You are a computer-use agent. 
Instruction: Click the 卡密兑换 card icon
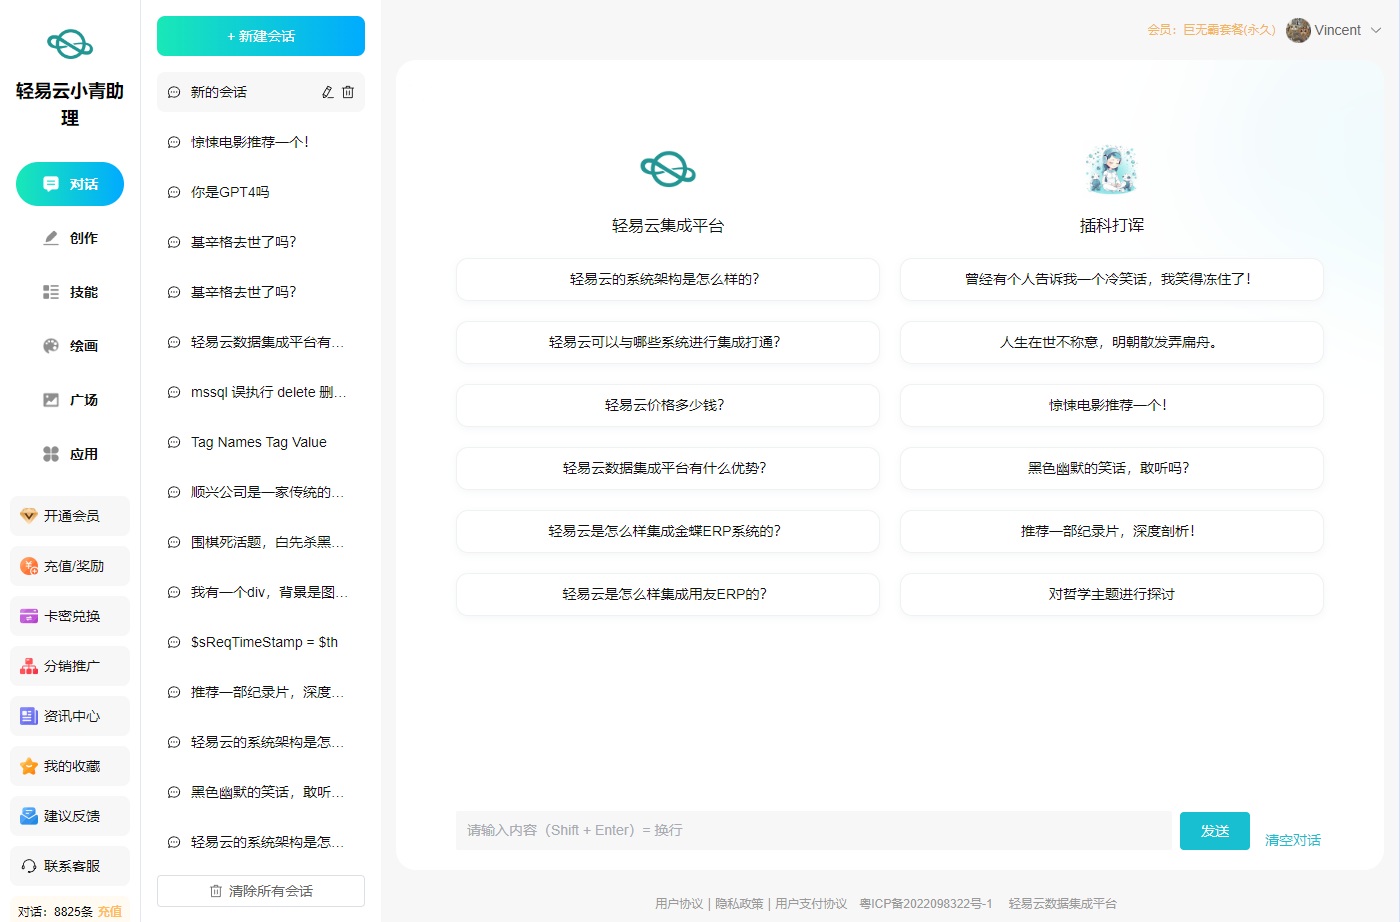click(29, 616)
